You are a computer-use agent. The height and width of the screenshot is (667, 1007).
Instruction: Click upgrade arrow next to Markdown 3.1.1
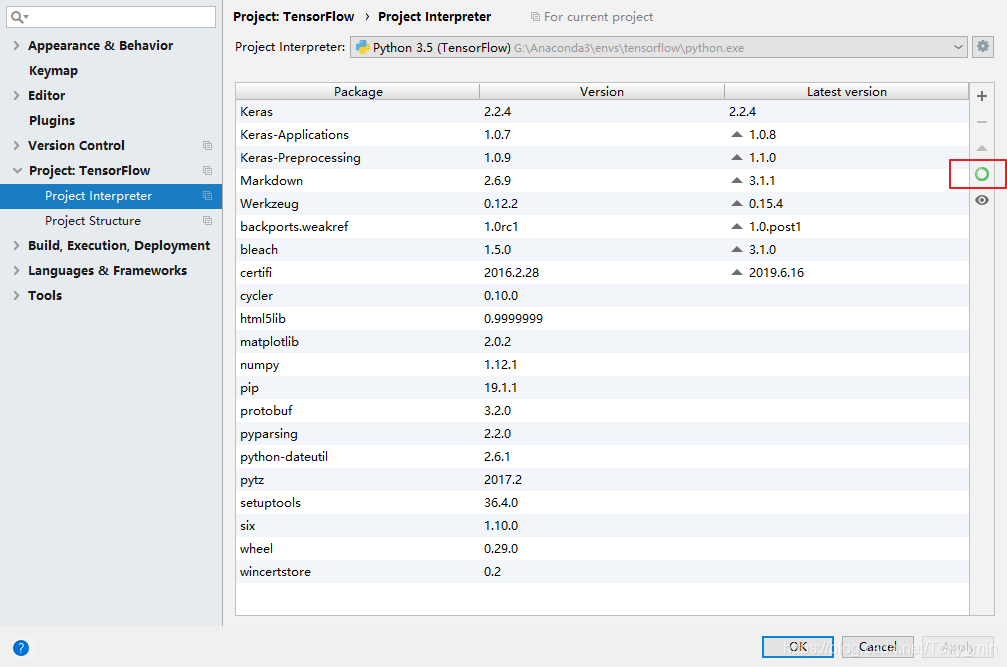737,180
